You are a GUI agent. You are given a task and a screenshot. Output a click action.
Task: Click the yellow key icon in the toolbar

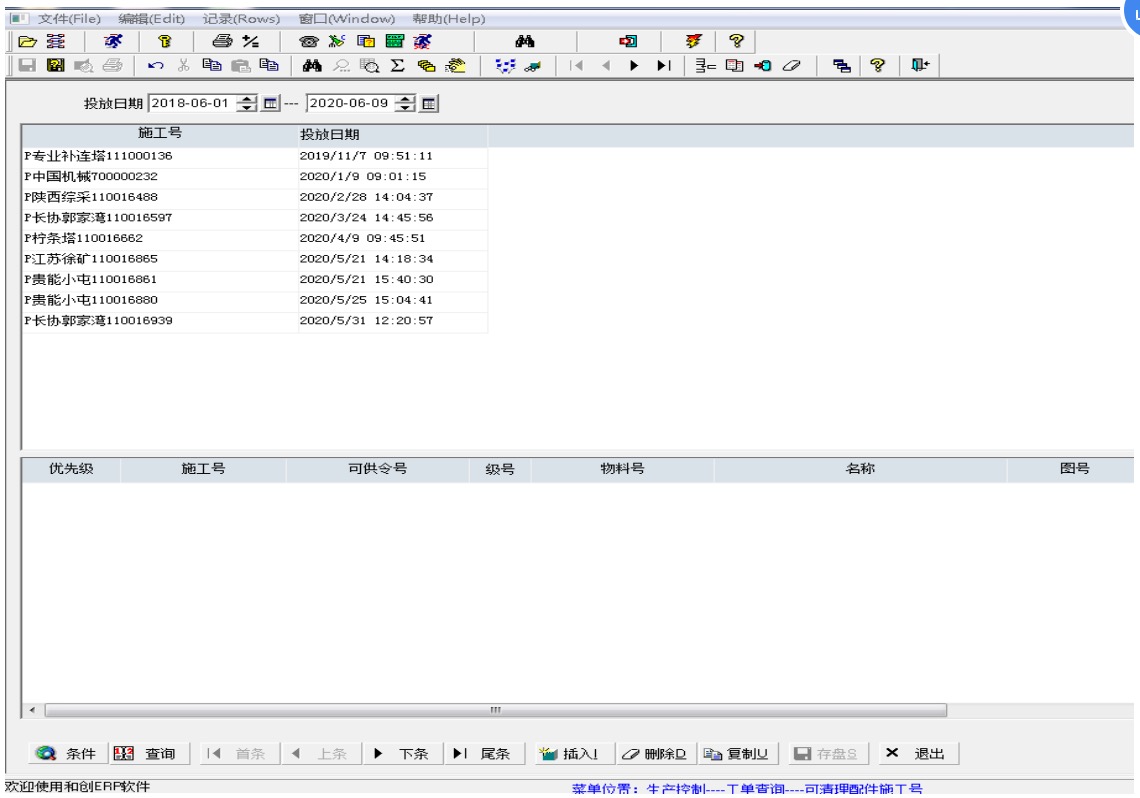point(165,41)
